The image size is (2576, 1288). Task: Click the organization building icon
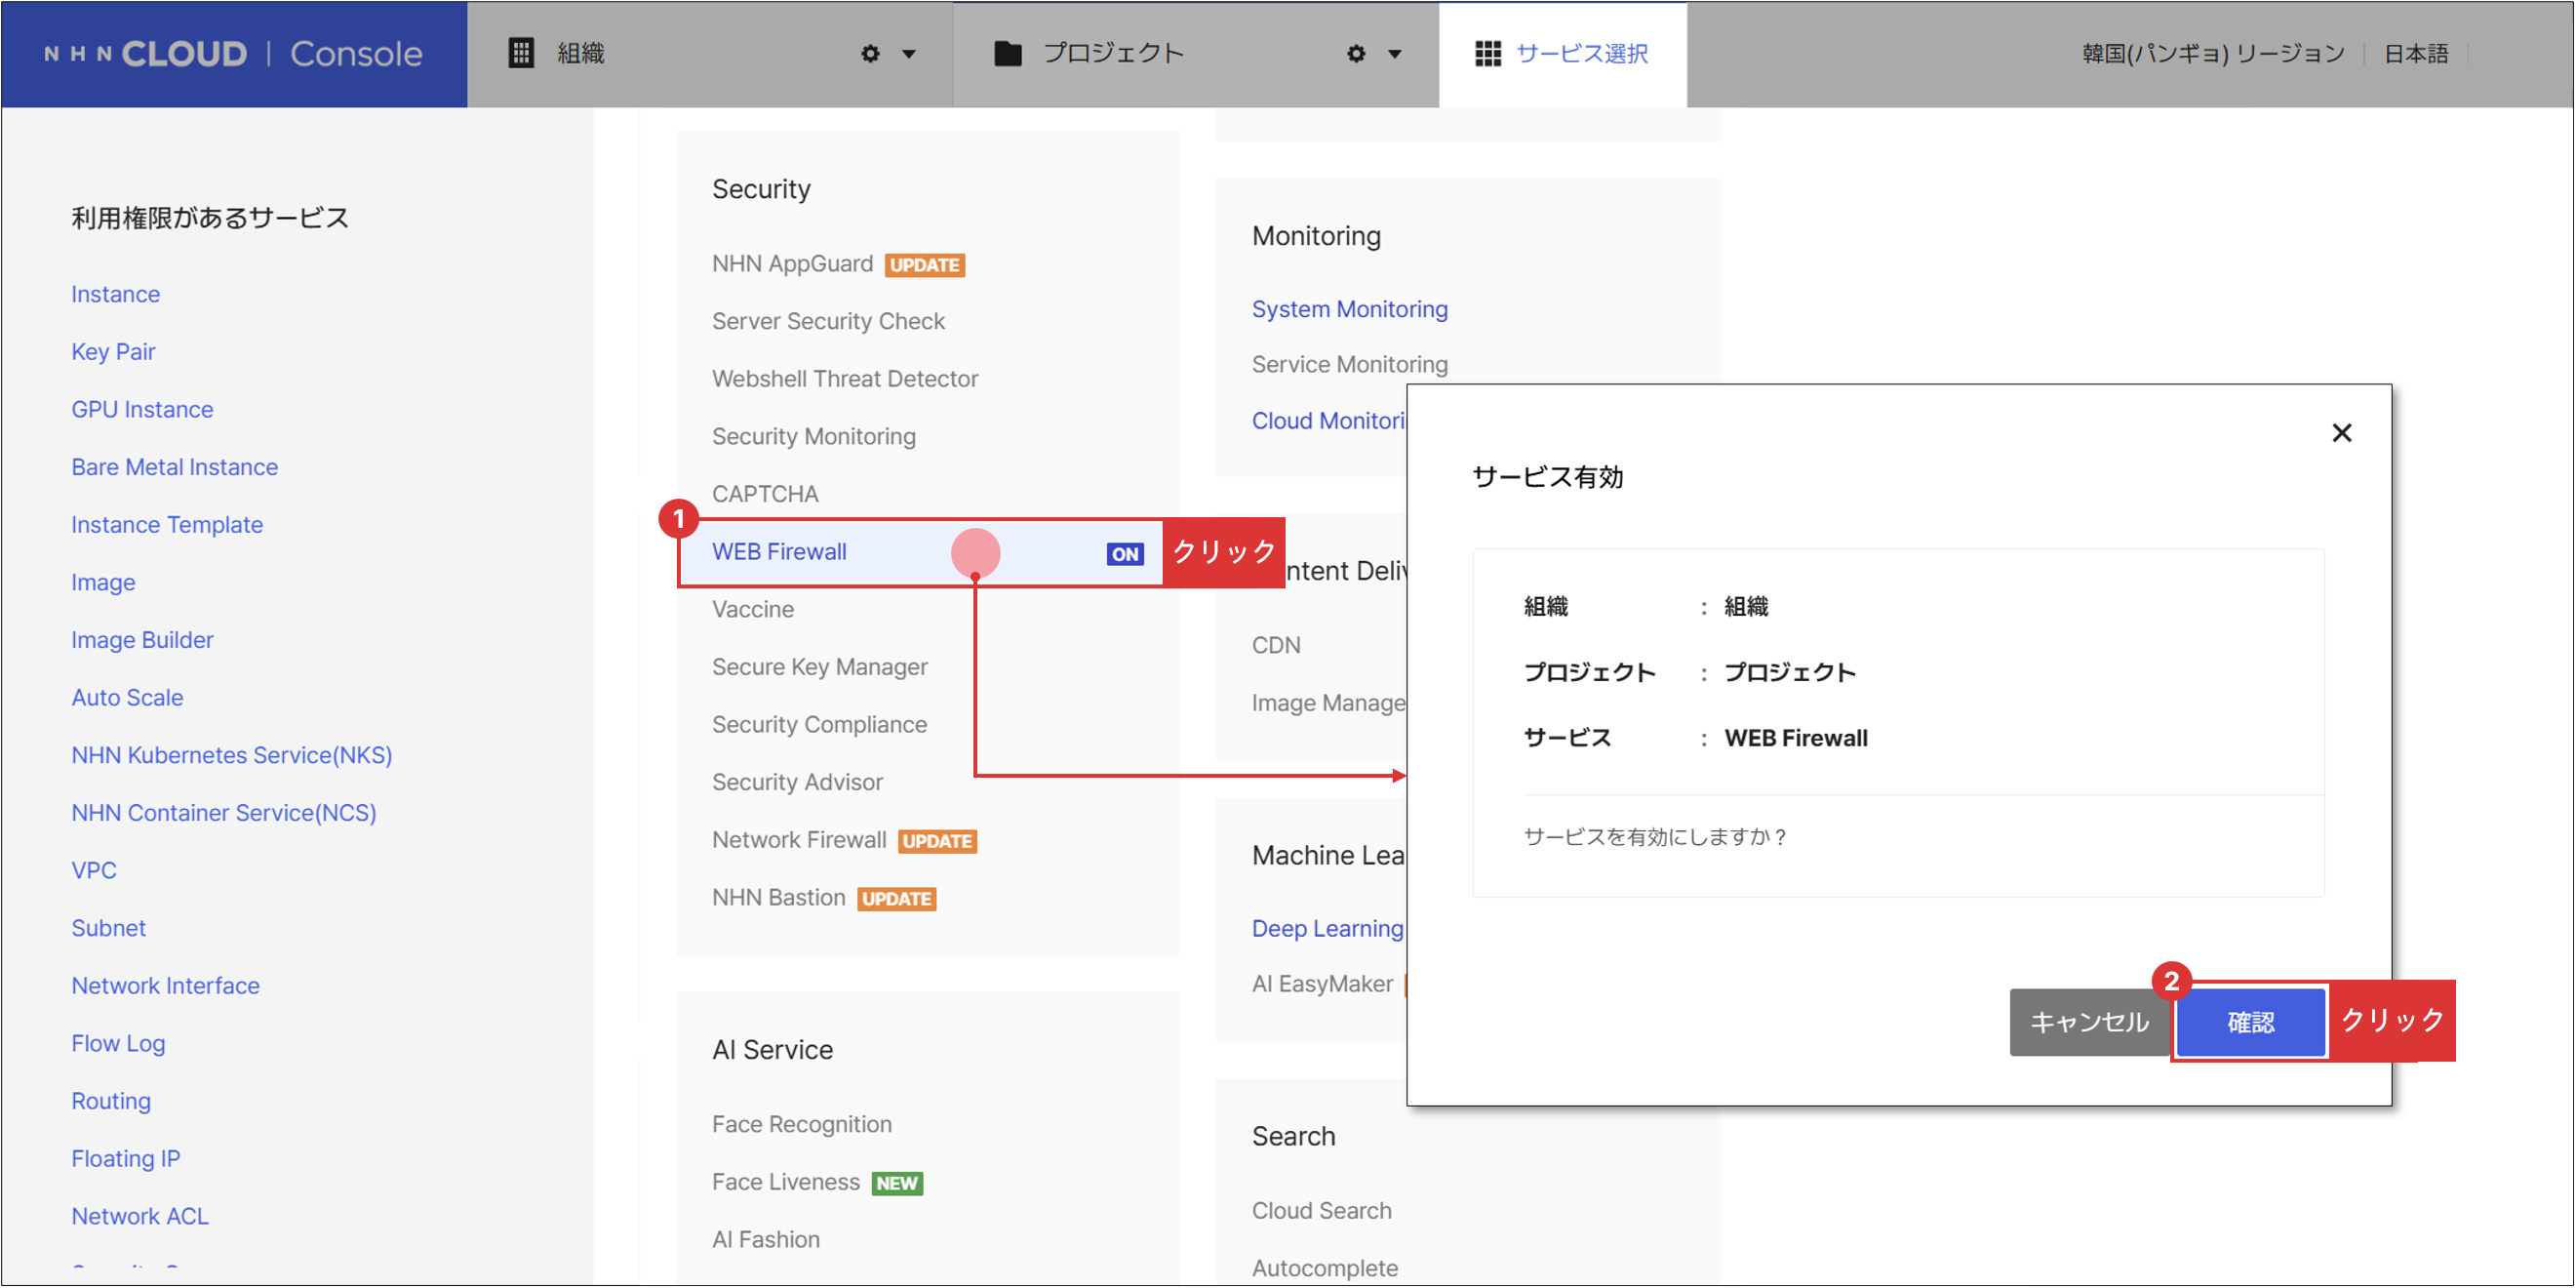click(x=521, y=53)
